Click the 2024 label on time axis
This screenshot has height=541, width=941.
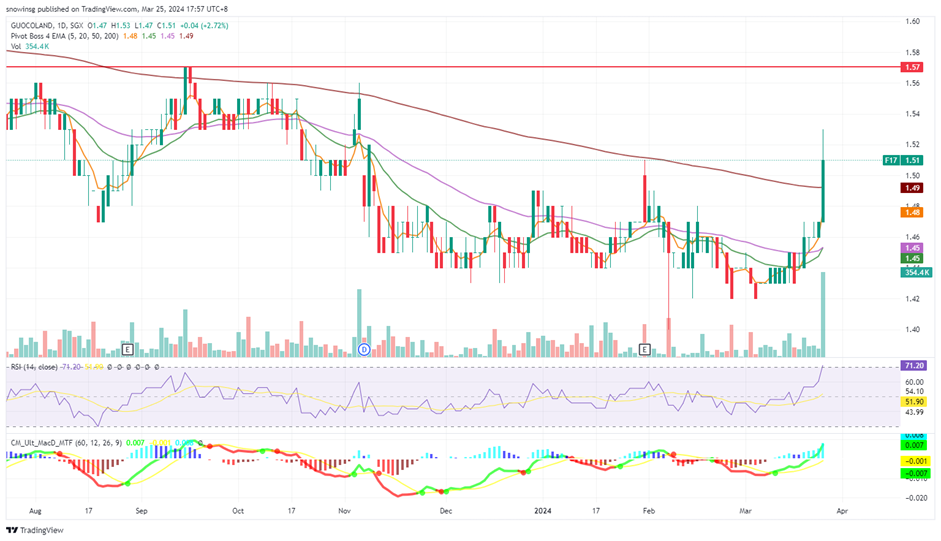[543, 512]
